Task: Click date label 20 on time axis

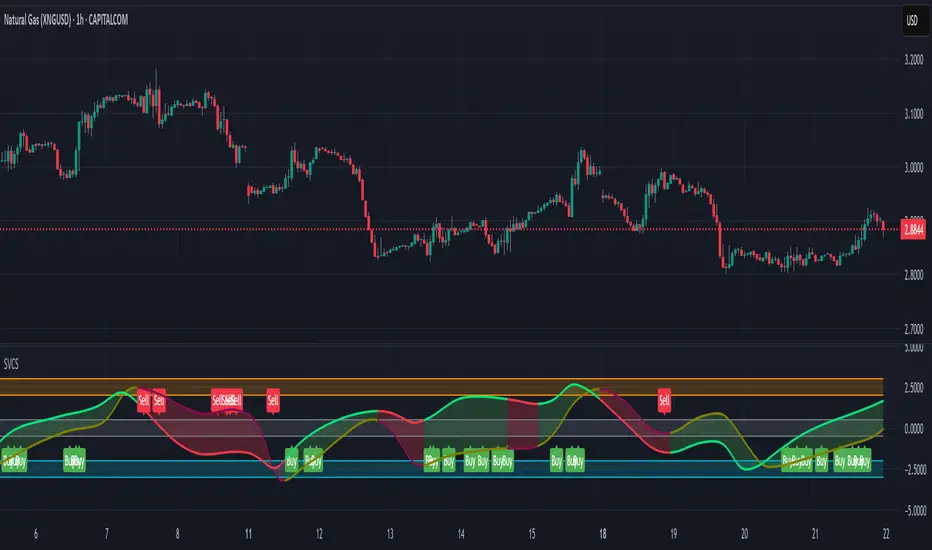Action: pos(744,534)
